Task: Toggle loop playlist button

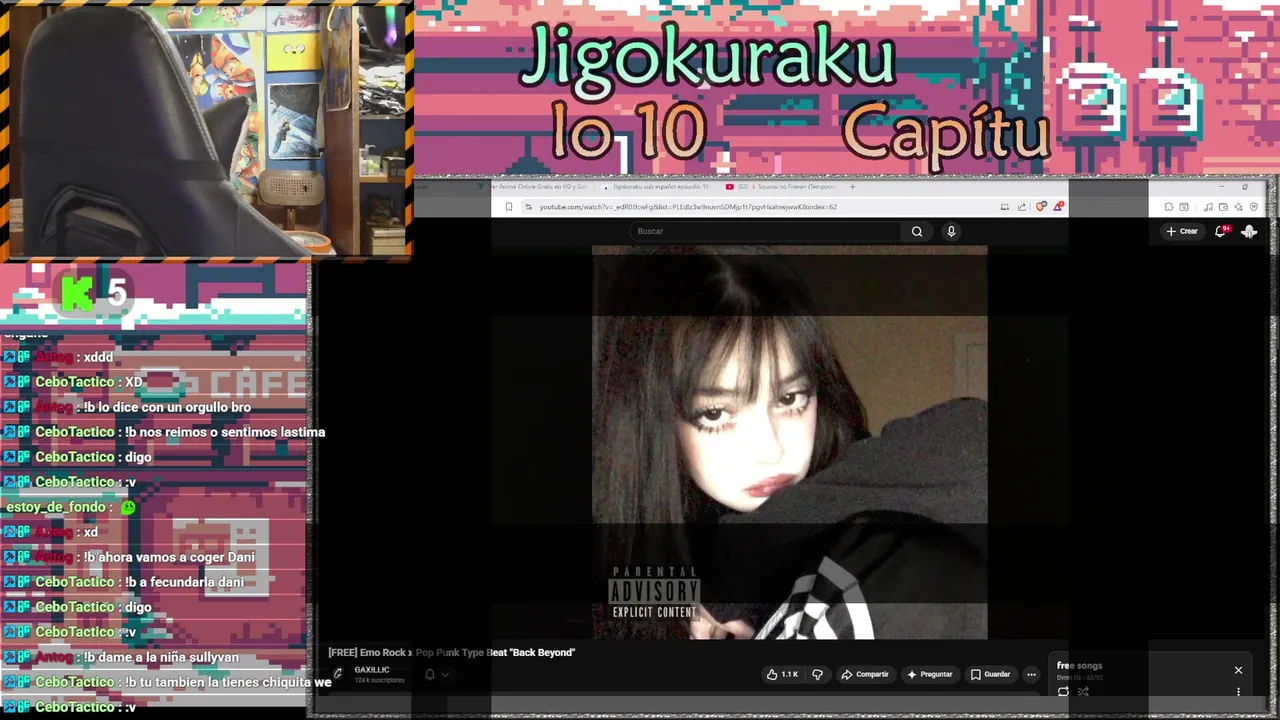Action: 1063,691
